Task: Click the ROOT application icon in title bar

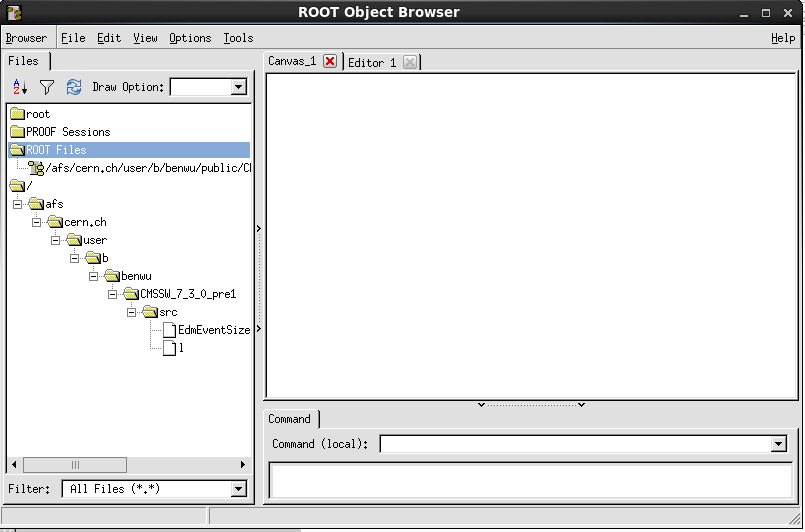Action: click(14, 12)
